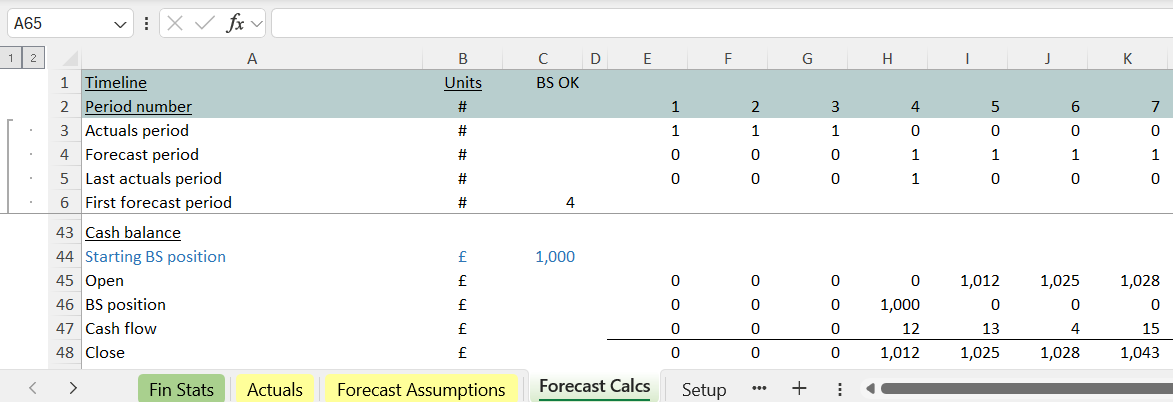Click the Cancel X icon in formula bar
Screen dimensions: 1173x402
176,23
